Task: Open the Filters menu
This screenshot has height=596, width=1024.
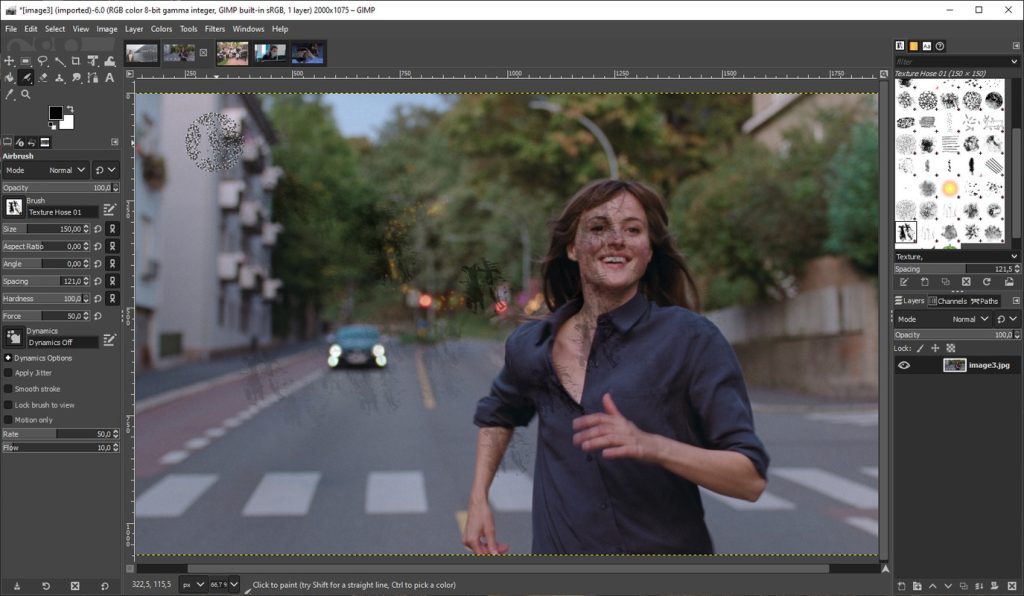Action: (215, 29)
